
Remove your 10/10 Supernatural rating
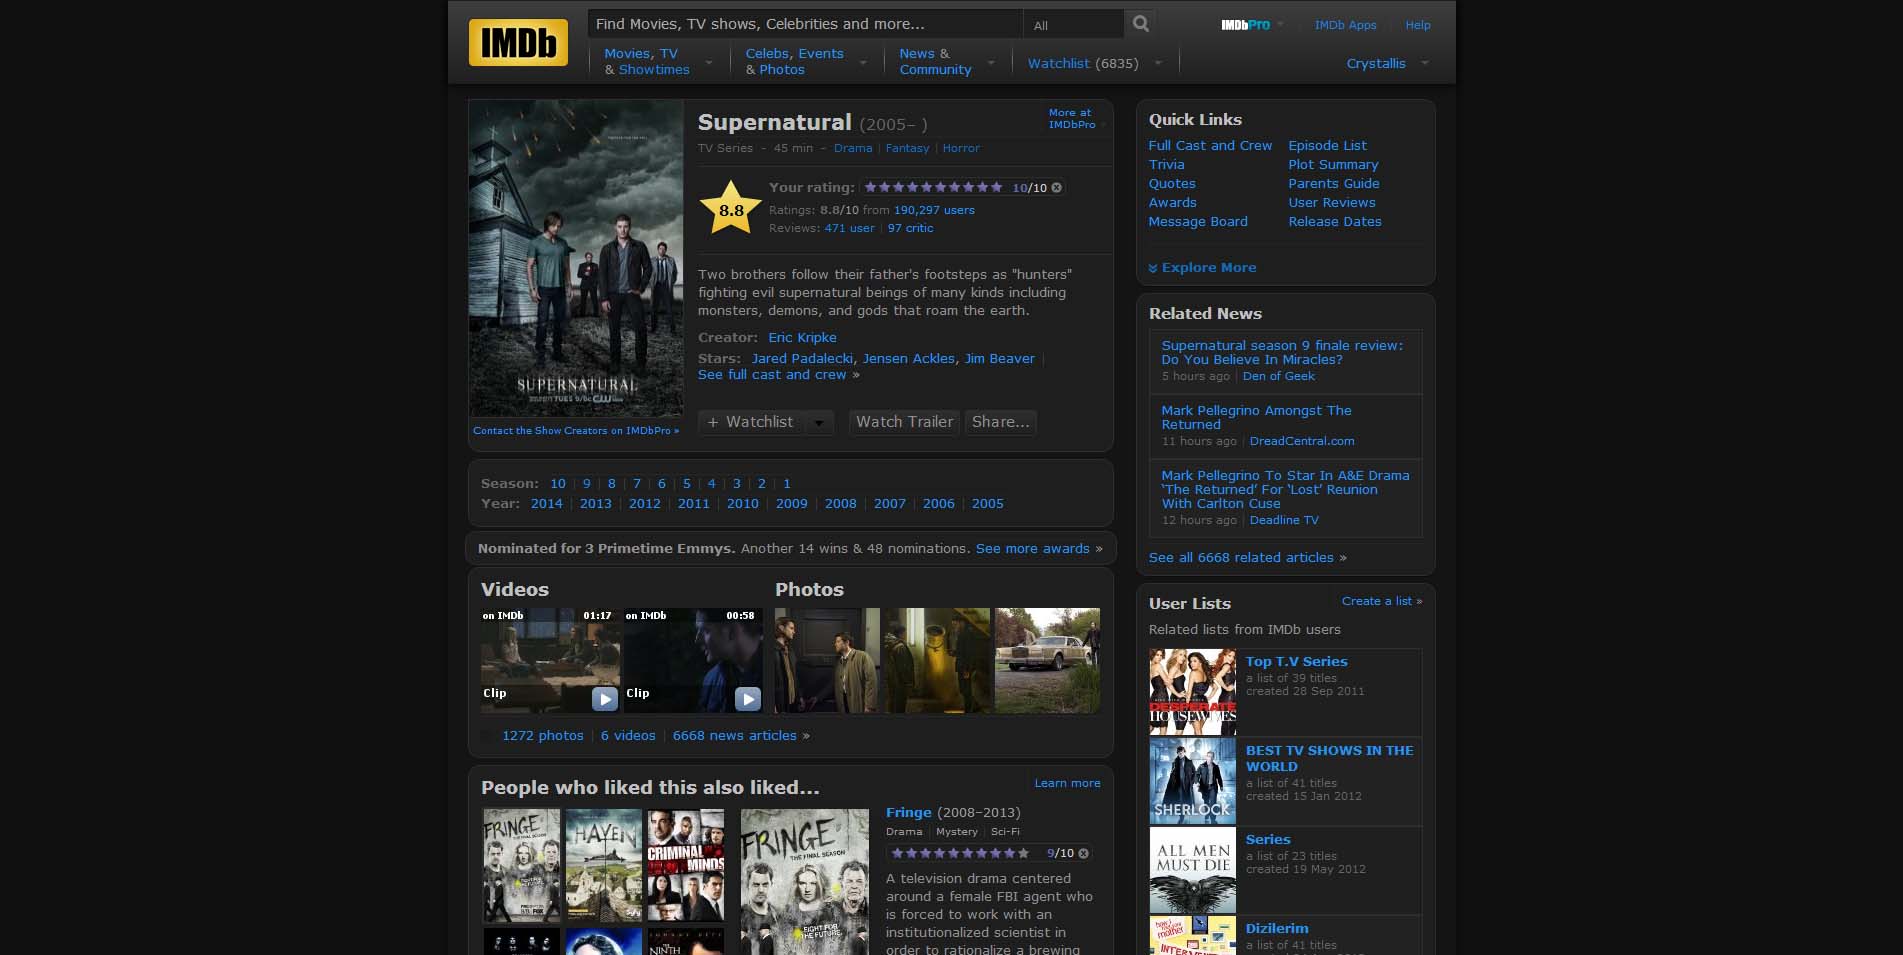(x=1056, y=188)
